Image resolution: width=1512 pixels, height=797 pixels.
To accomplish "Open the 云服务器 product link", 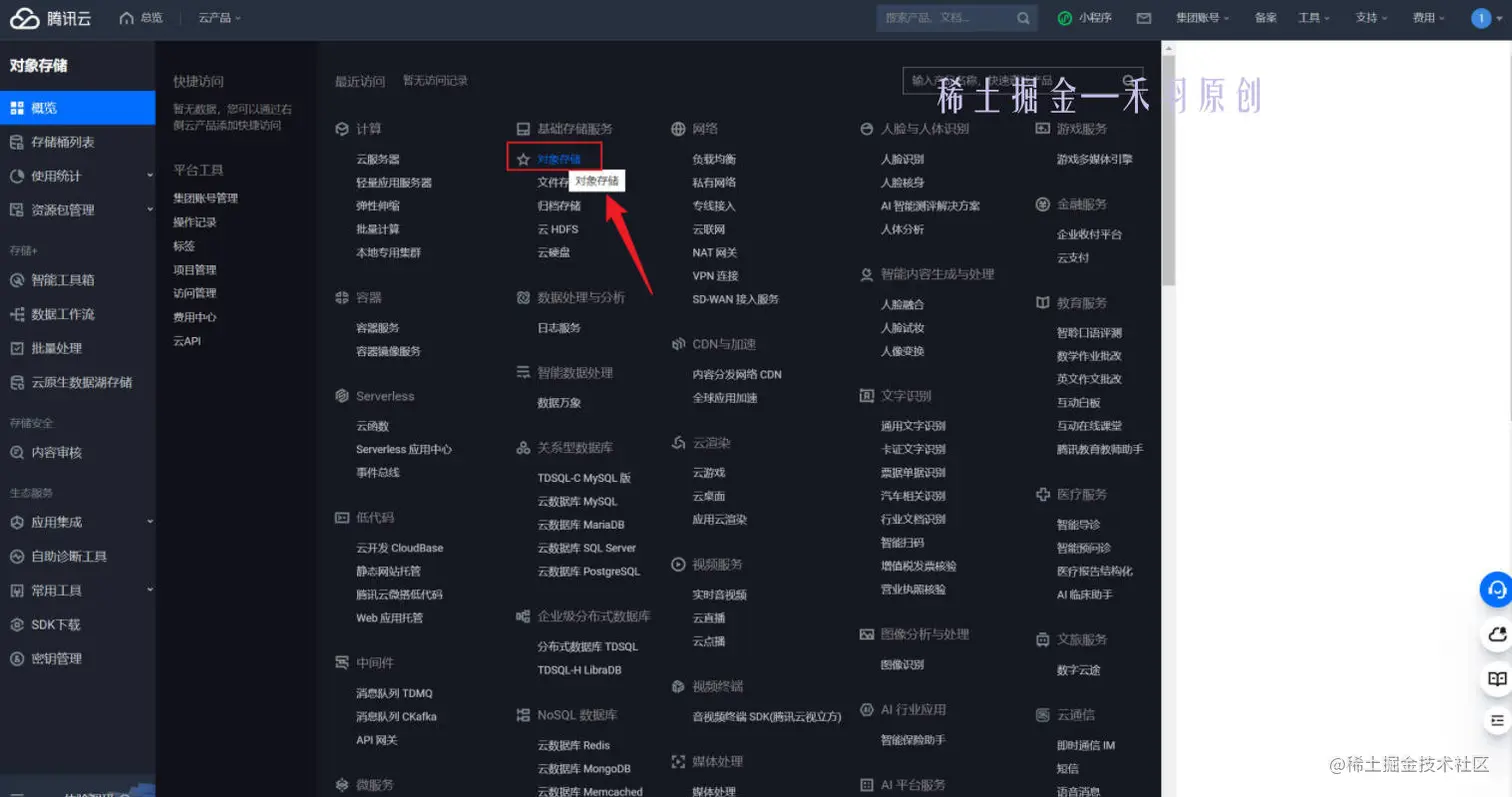I will 378,159.
